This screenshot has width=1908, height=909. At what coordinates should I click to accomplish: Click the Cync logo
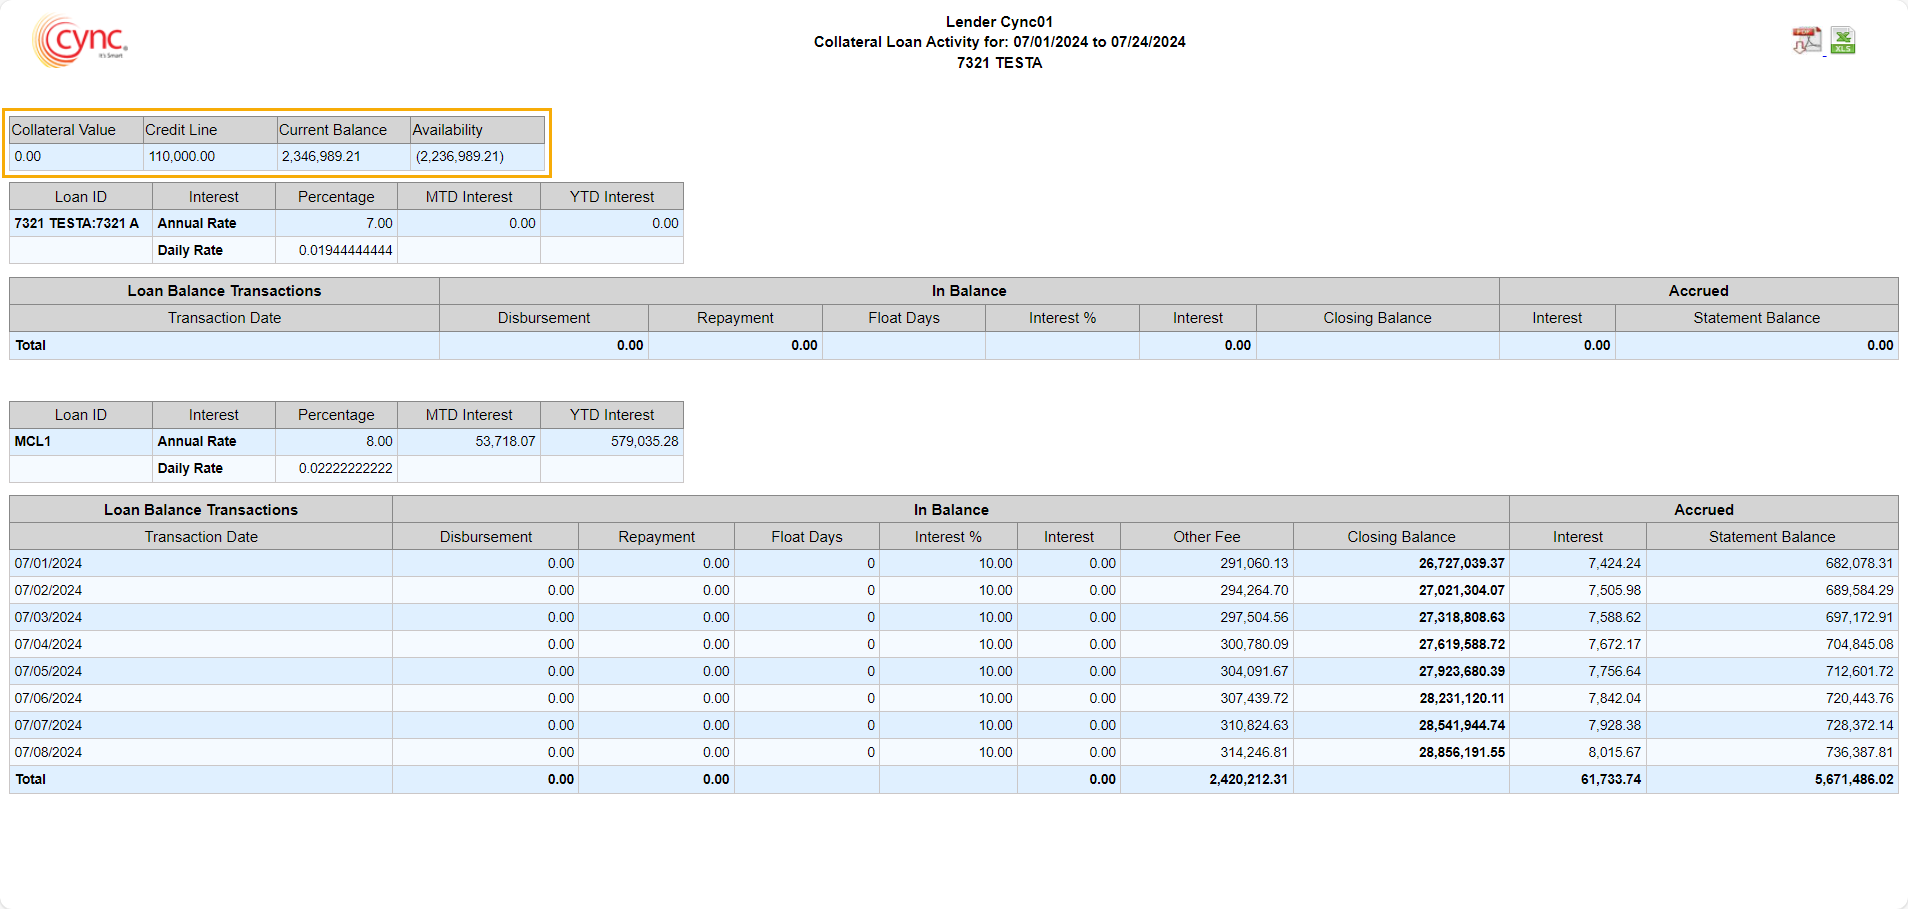80,42
